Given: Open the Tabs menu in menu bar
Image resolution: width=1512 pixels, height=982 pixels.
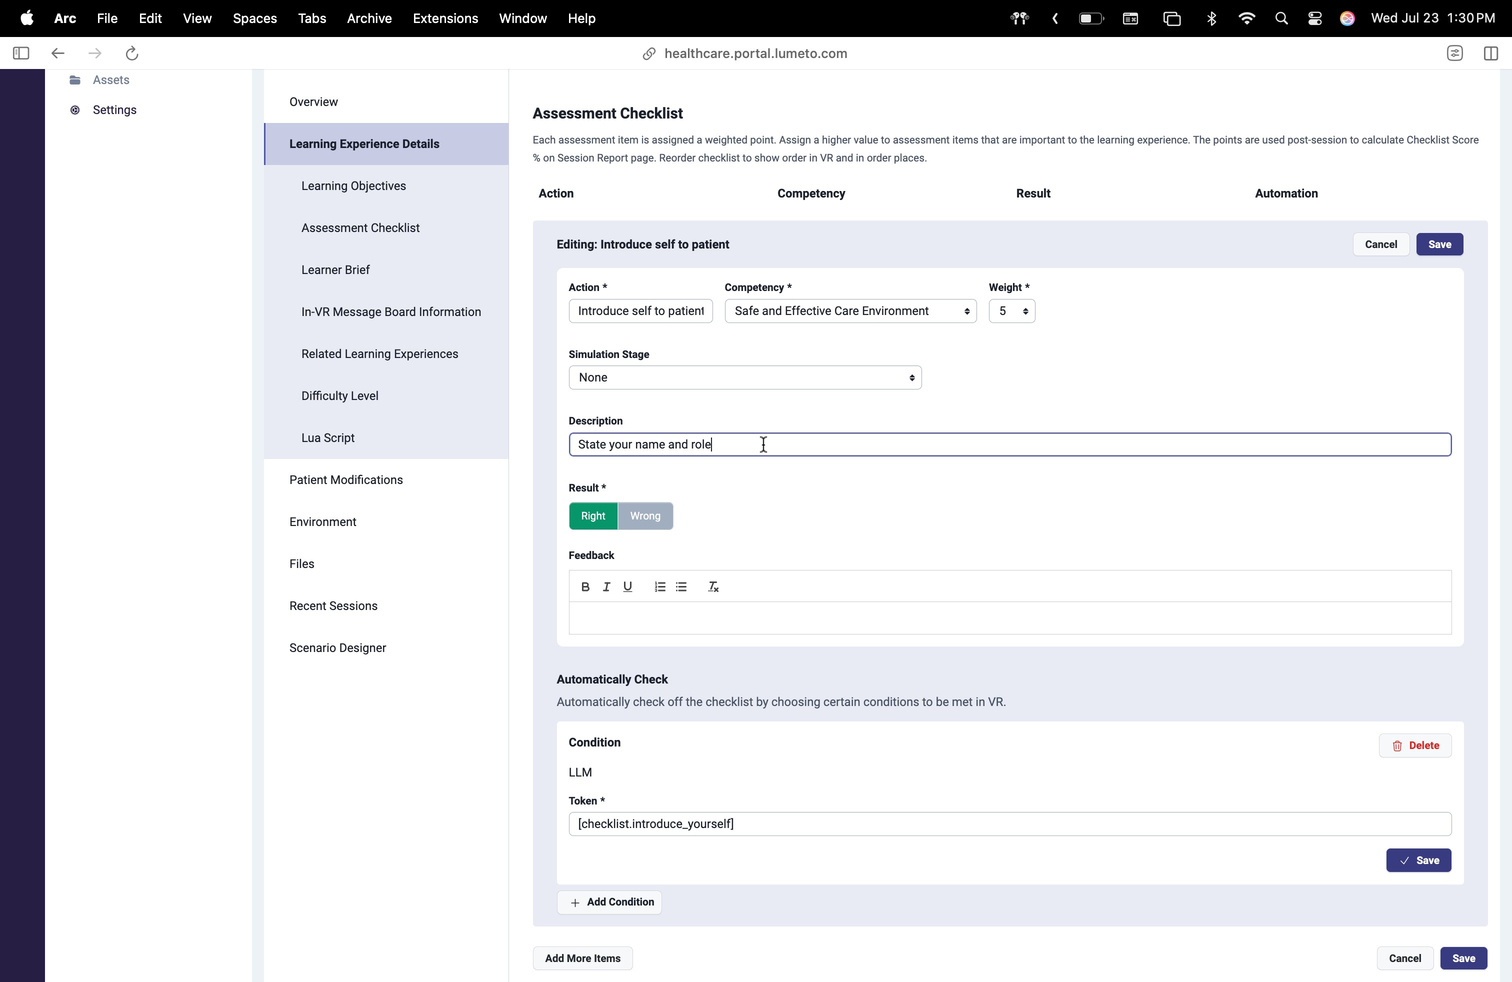Looking at the screenshot, I should [x=312, y=18].
